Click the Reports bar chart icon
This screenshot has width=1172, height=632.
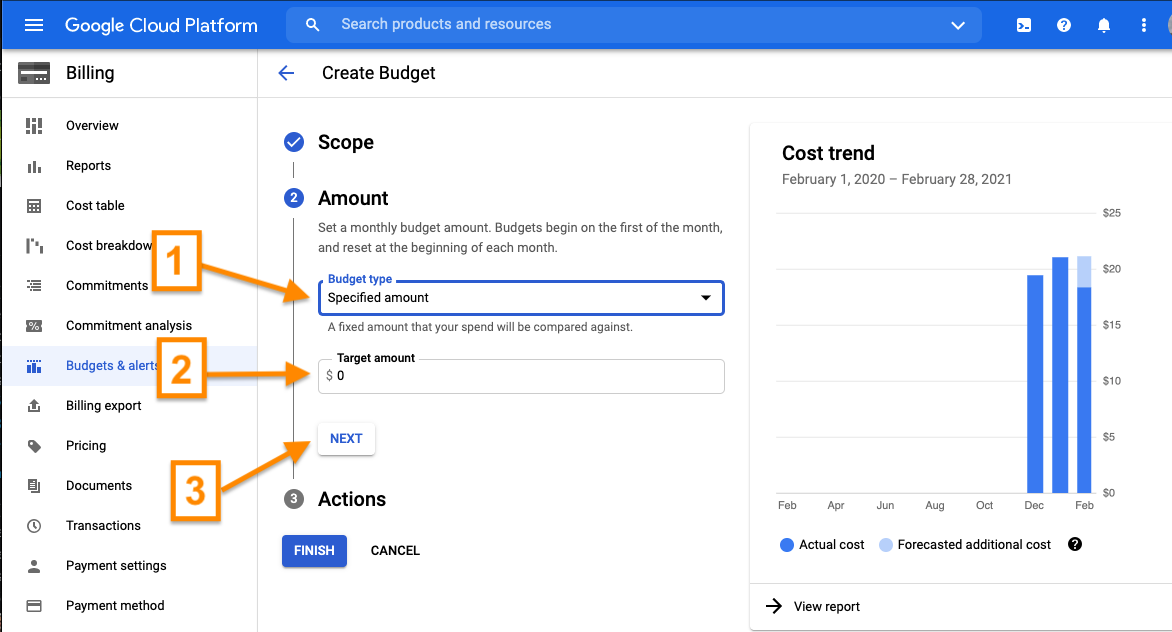(x=34, y=166)
